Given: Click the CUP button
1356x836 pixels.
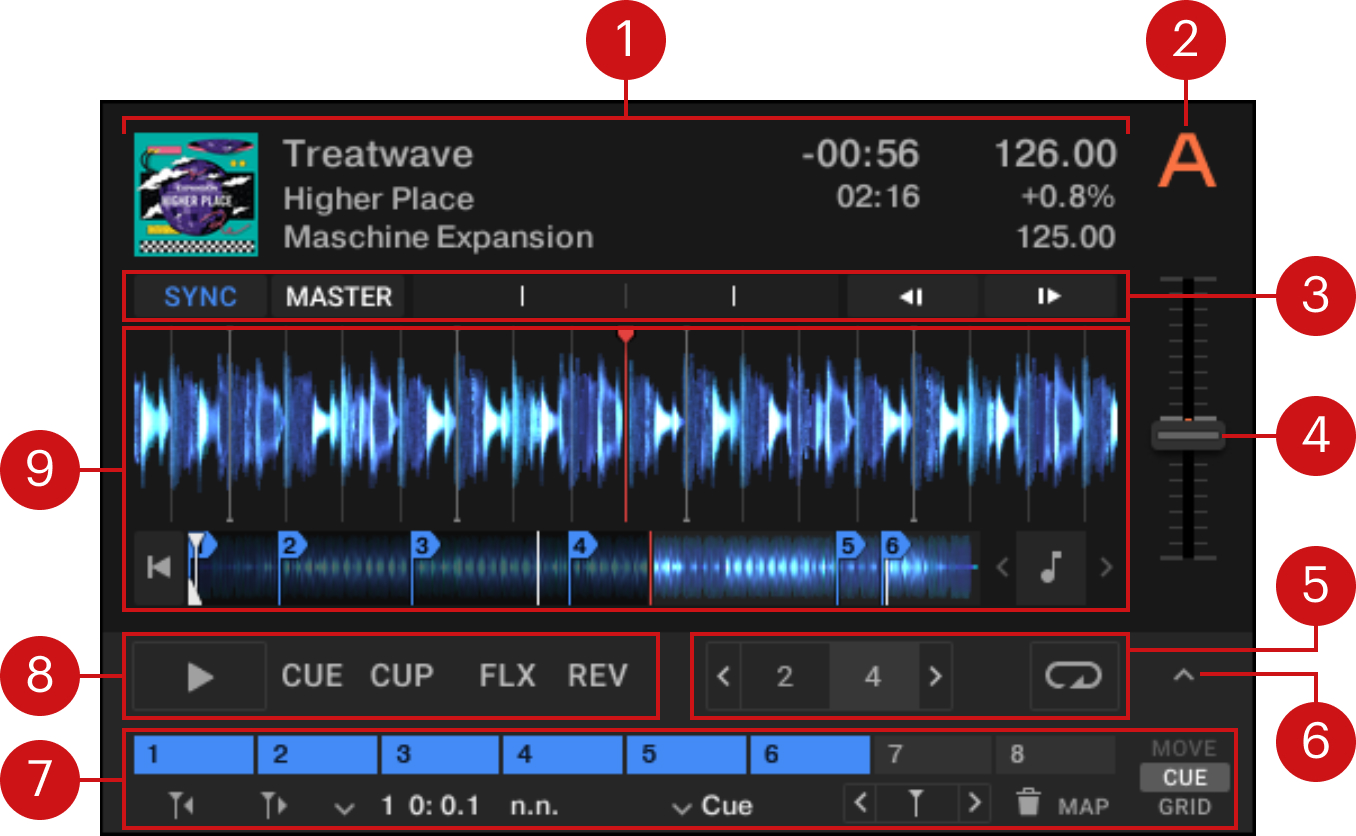Looking at the screenshot, I should tap(401, 676).
